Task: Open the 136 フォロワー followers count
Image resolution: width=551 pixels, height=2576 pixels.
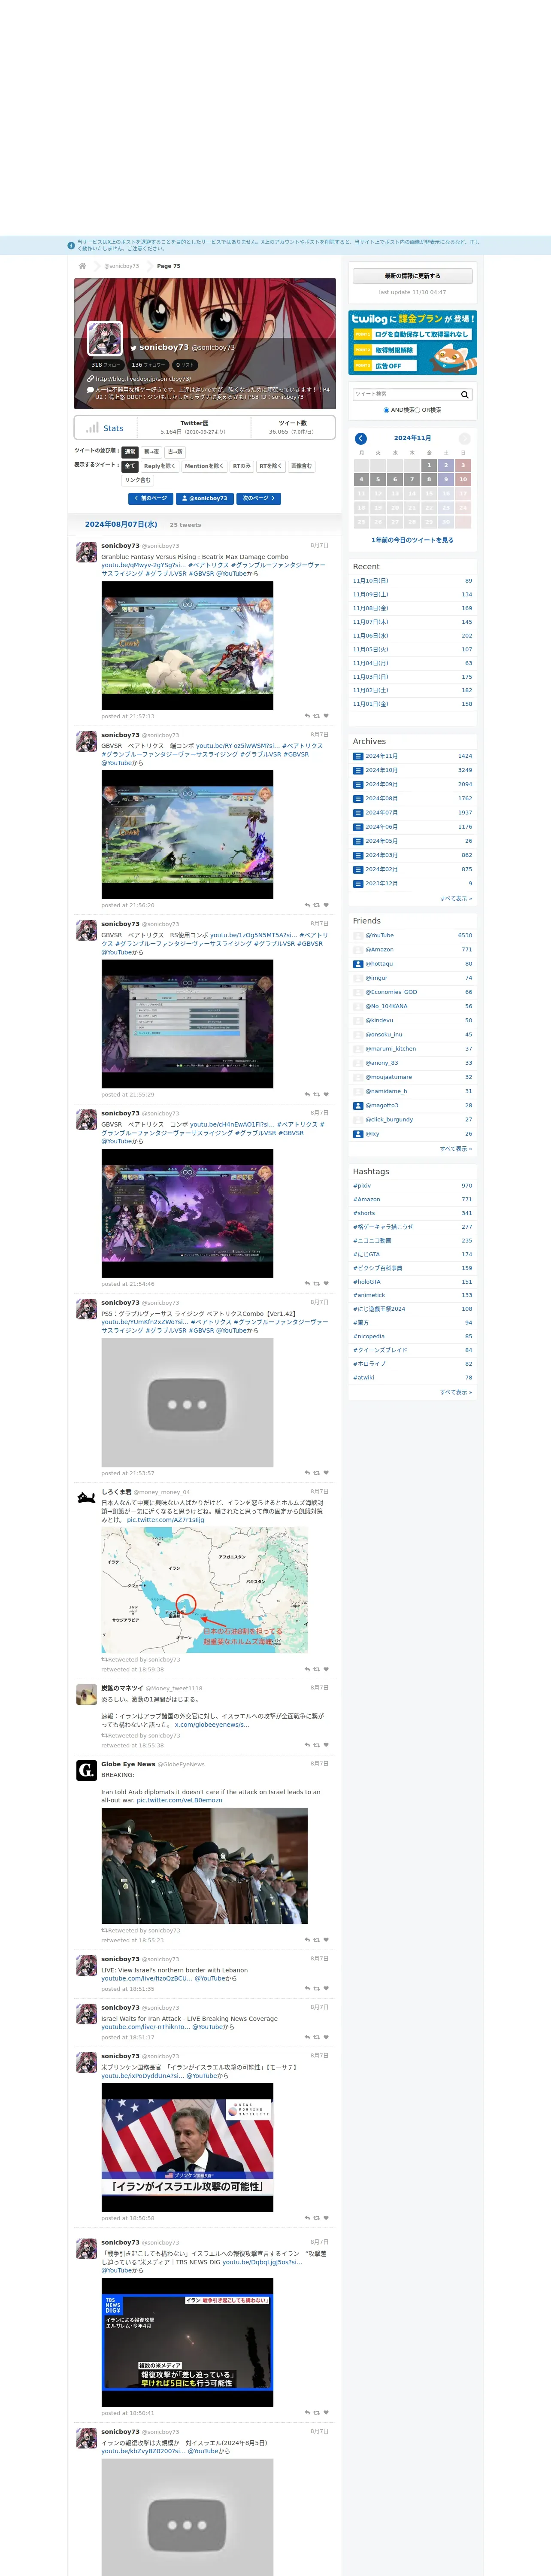Action: tap(148, 365)
